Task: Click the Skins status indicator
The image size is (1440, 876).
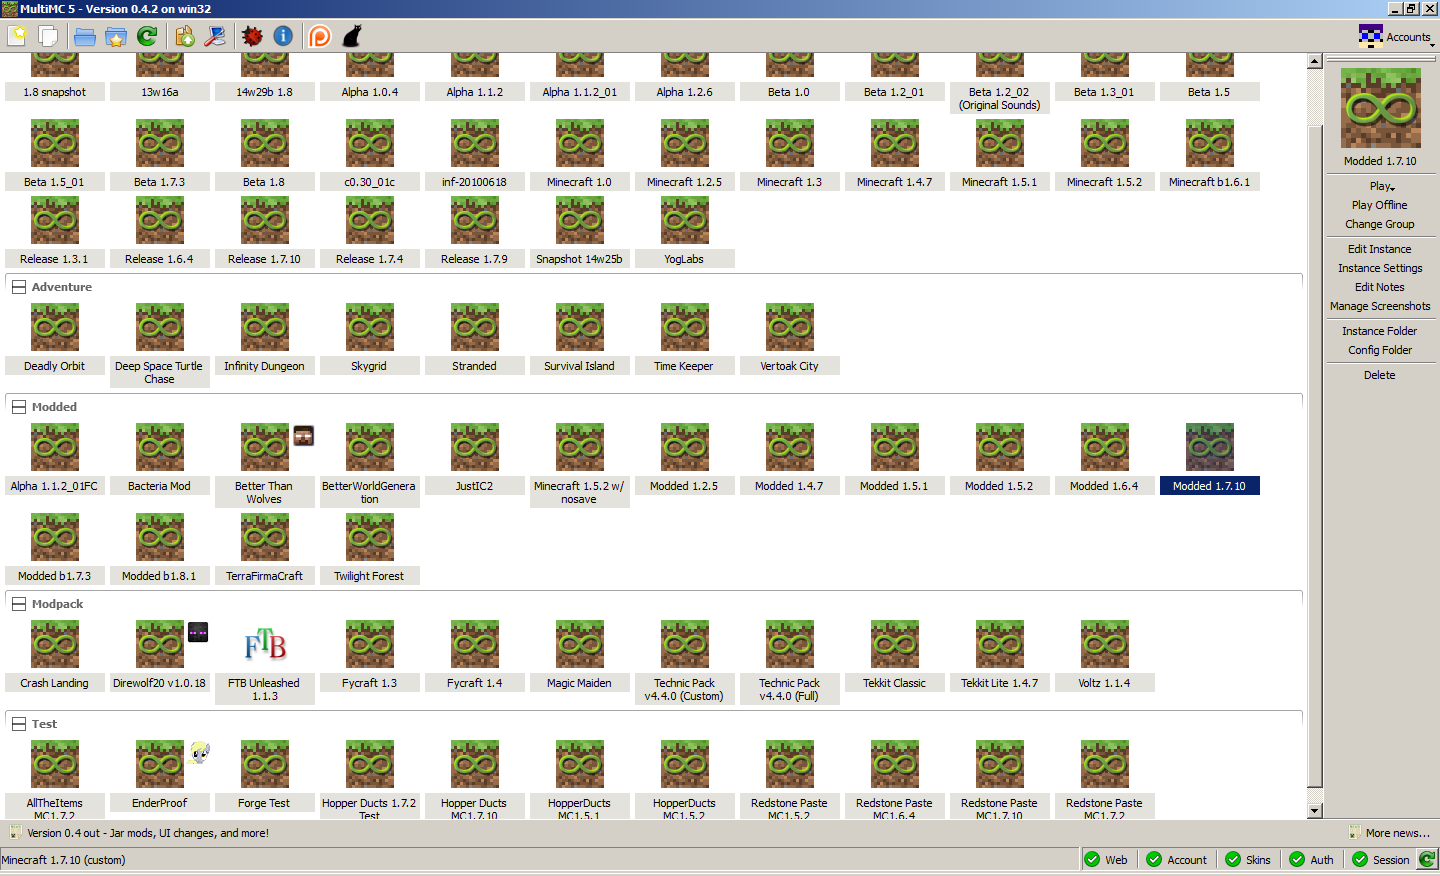Action: (x=1248, y=860)
